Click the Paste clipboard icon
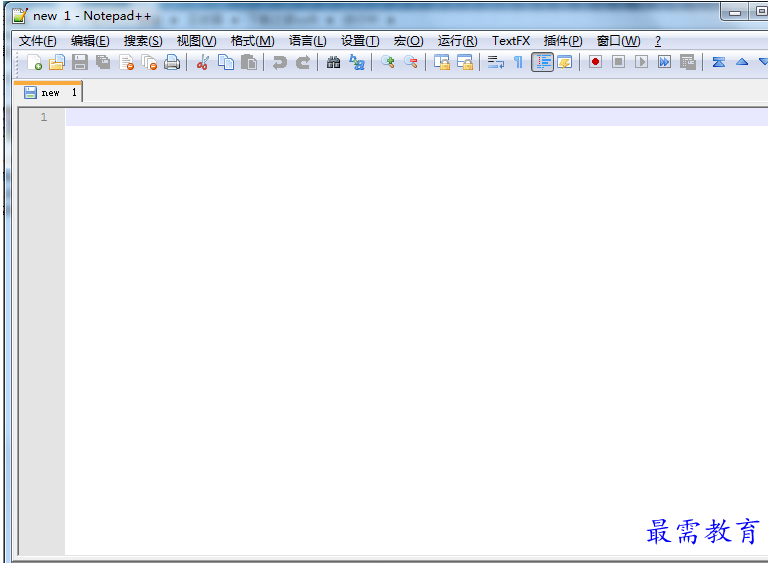Screen dimensions: 768x563 pyautogui.click(x=249, y=62)
